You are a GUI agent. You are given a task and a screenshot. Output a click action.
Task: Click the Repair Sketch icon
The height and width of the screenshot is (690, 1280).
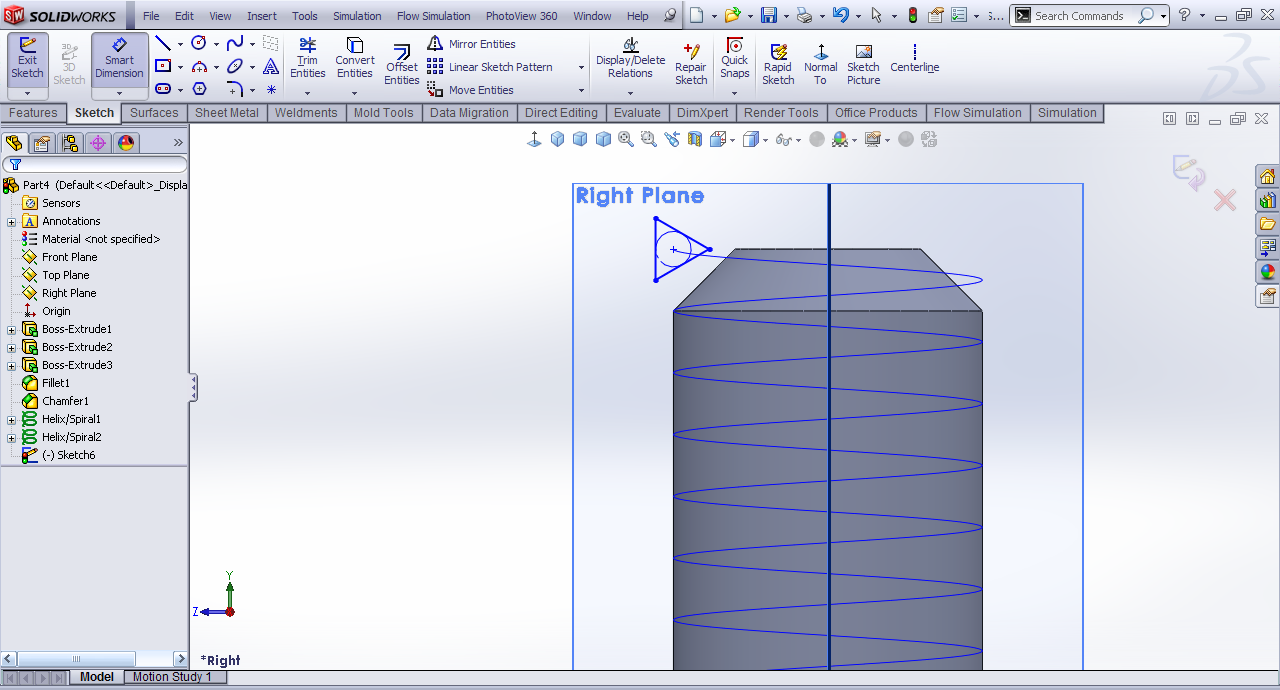click(x=691, y=64)
